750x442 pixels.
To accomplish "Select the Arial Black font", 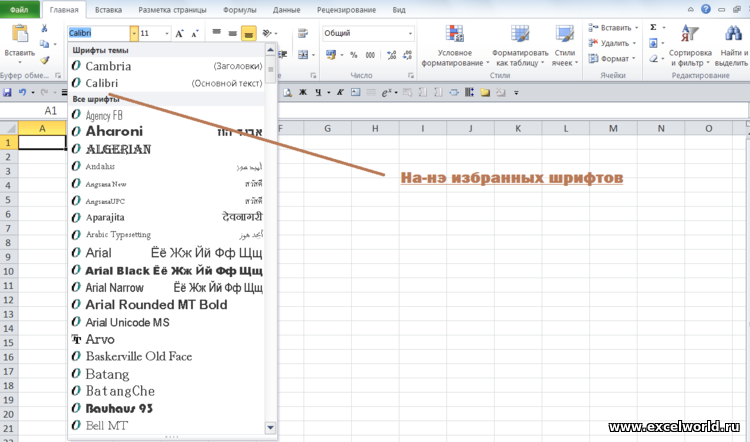I will (x=166, y=270).
